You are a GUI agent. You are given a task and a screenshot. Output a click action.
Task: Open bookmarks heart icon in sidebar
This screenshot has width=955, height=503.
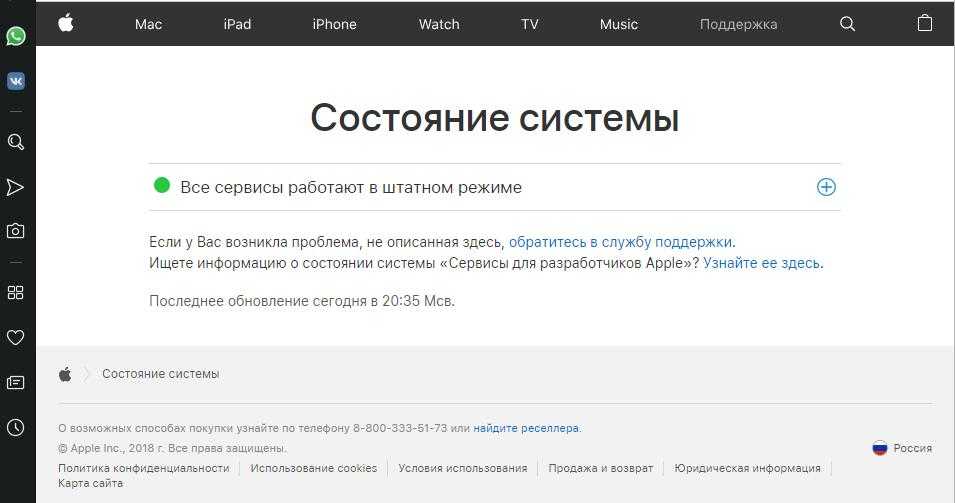coord(16,338)
